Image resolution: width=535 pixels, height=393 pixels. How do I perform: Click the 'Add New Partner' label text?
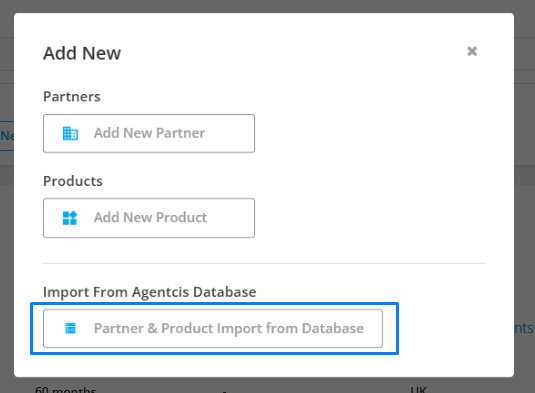coord(149,133)
